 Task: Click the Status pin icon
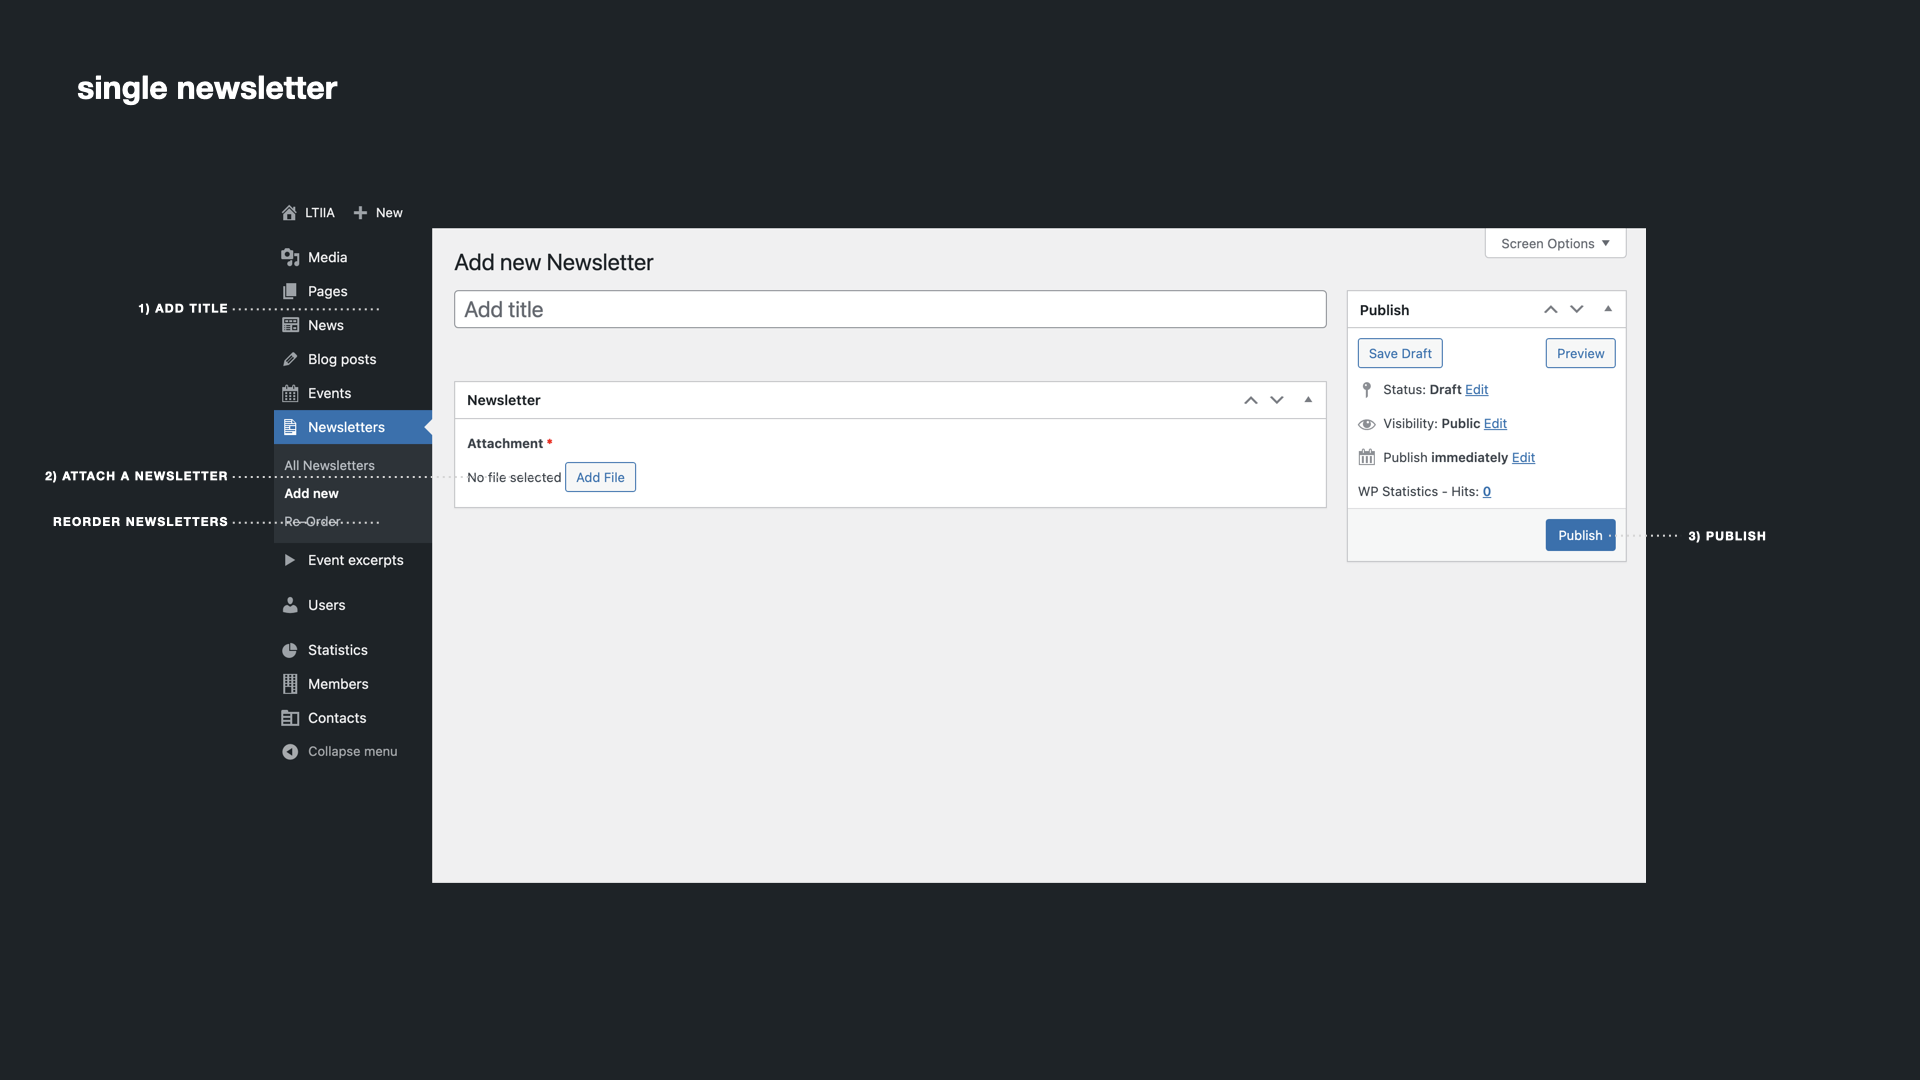[x=1367, y=390]
